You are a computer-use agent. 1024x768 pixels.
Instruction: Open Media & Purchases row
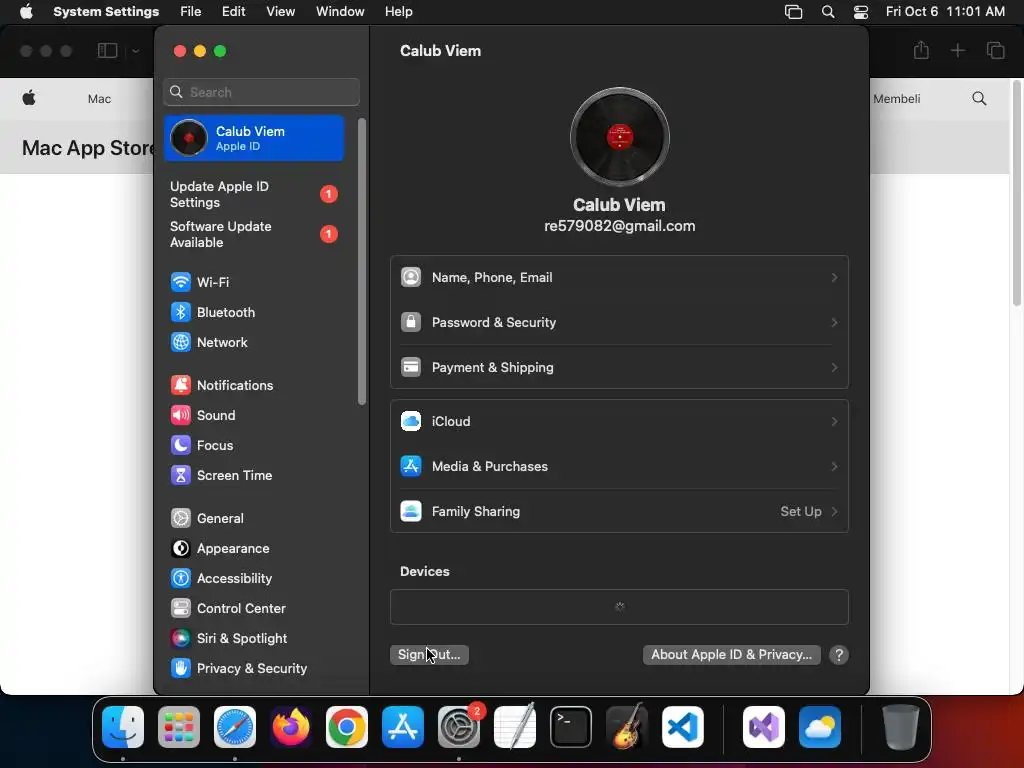coord(619,466)
